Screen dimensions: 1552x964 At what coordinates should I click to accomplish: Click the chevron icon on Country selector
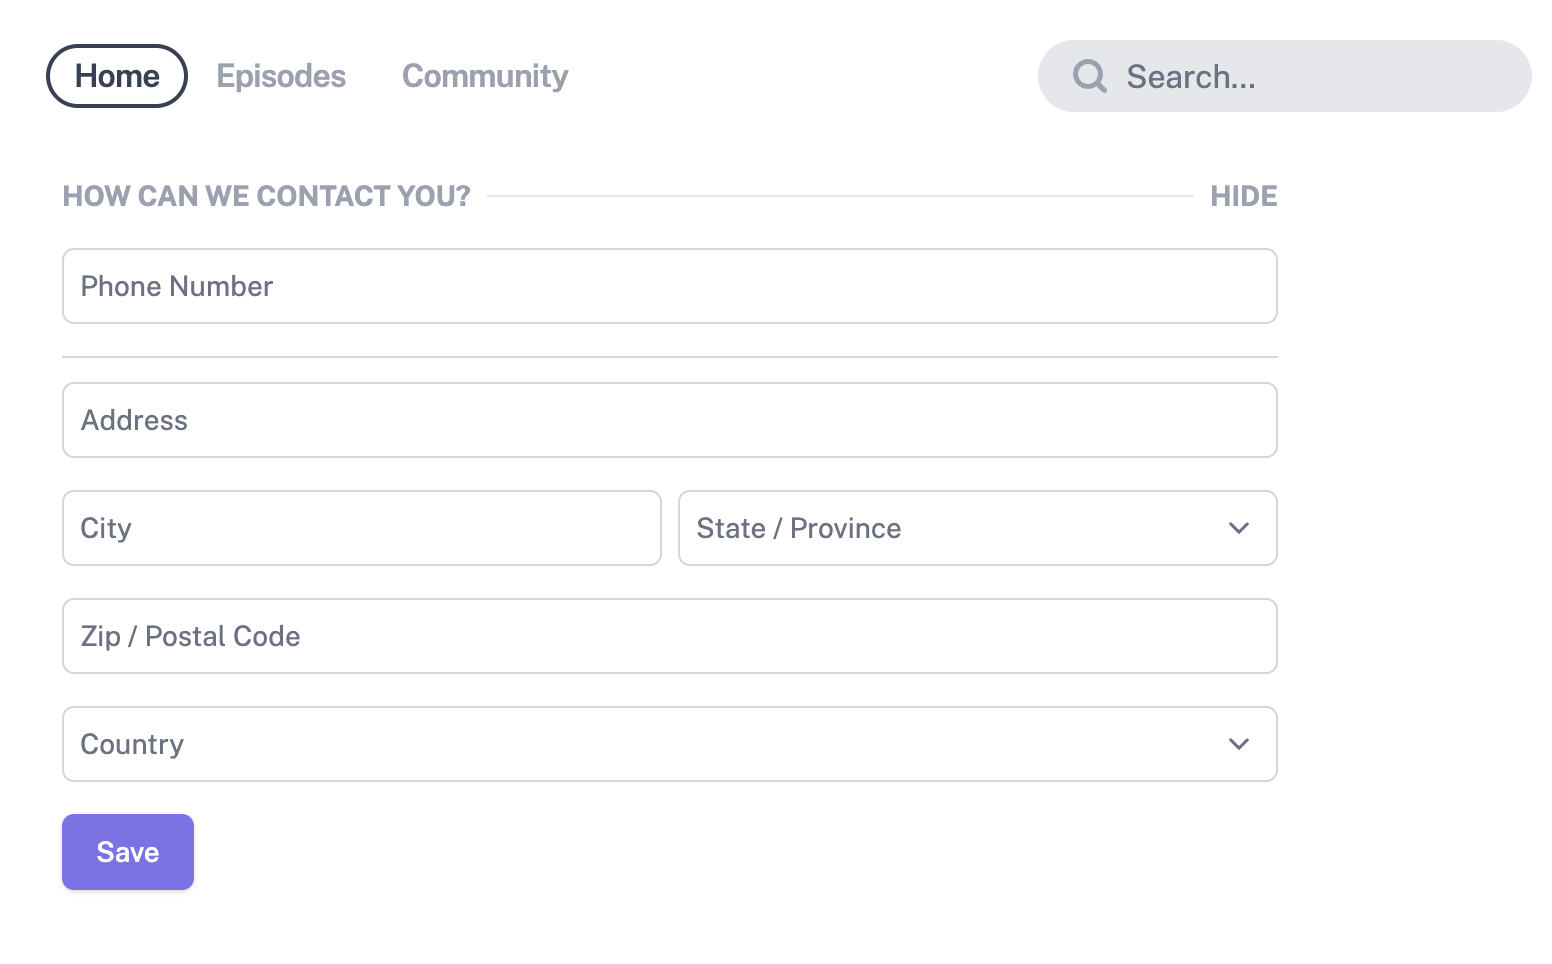point(1239,744)
